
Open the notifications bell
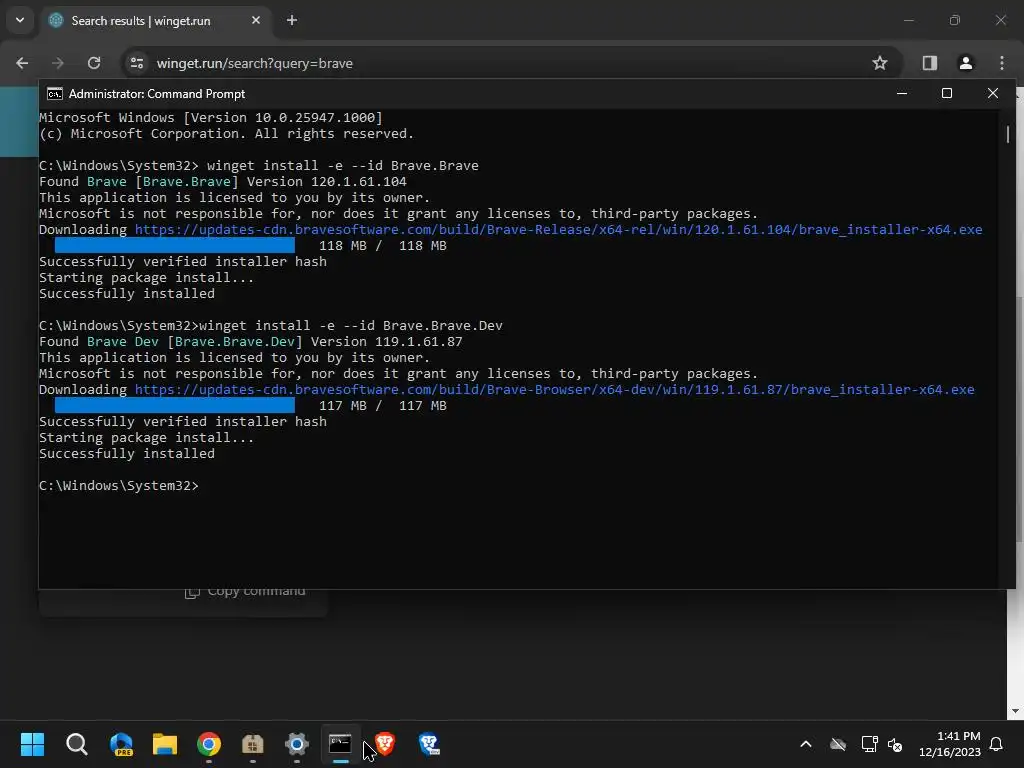click(996, 744)
